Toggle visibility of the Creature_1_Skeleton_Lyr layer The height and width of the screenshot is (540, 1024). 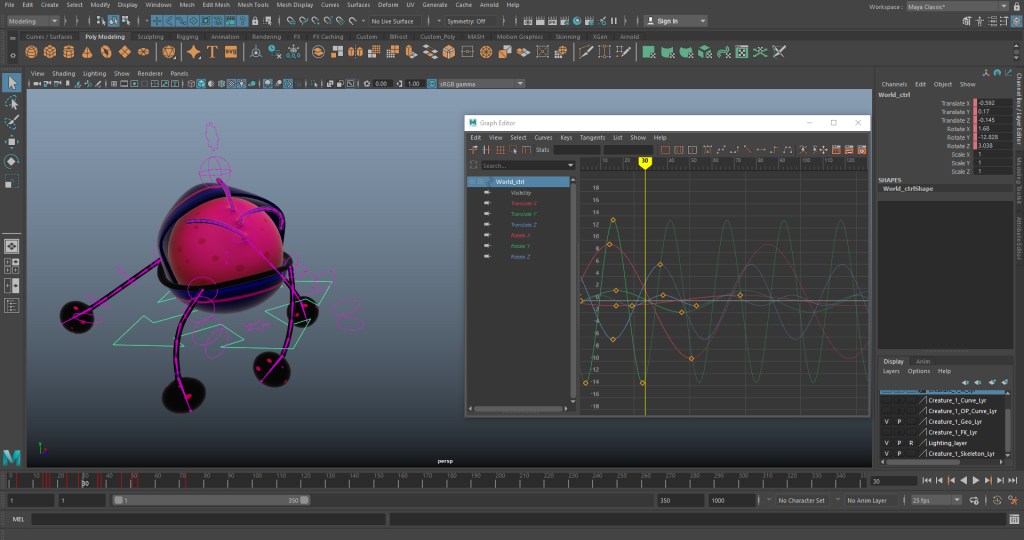pyautogui.click(x=886, y=453)
